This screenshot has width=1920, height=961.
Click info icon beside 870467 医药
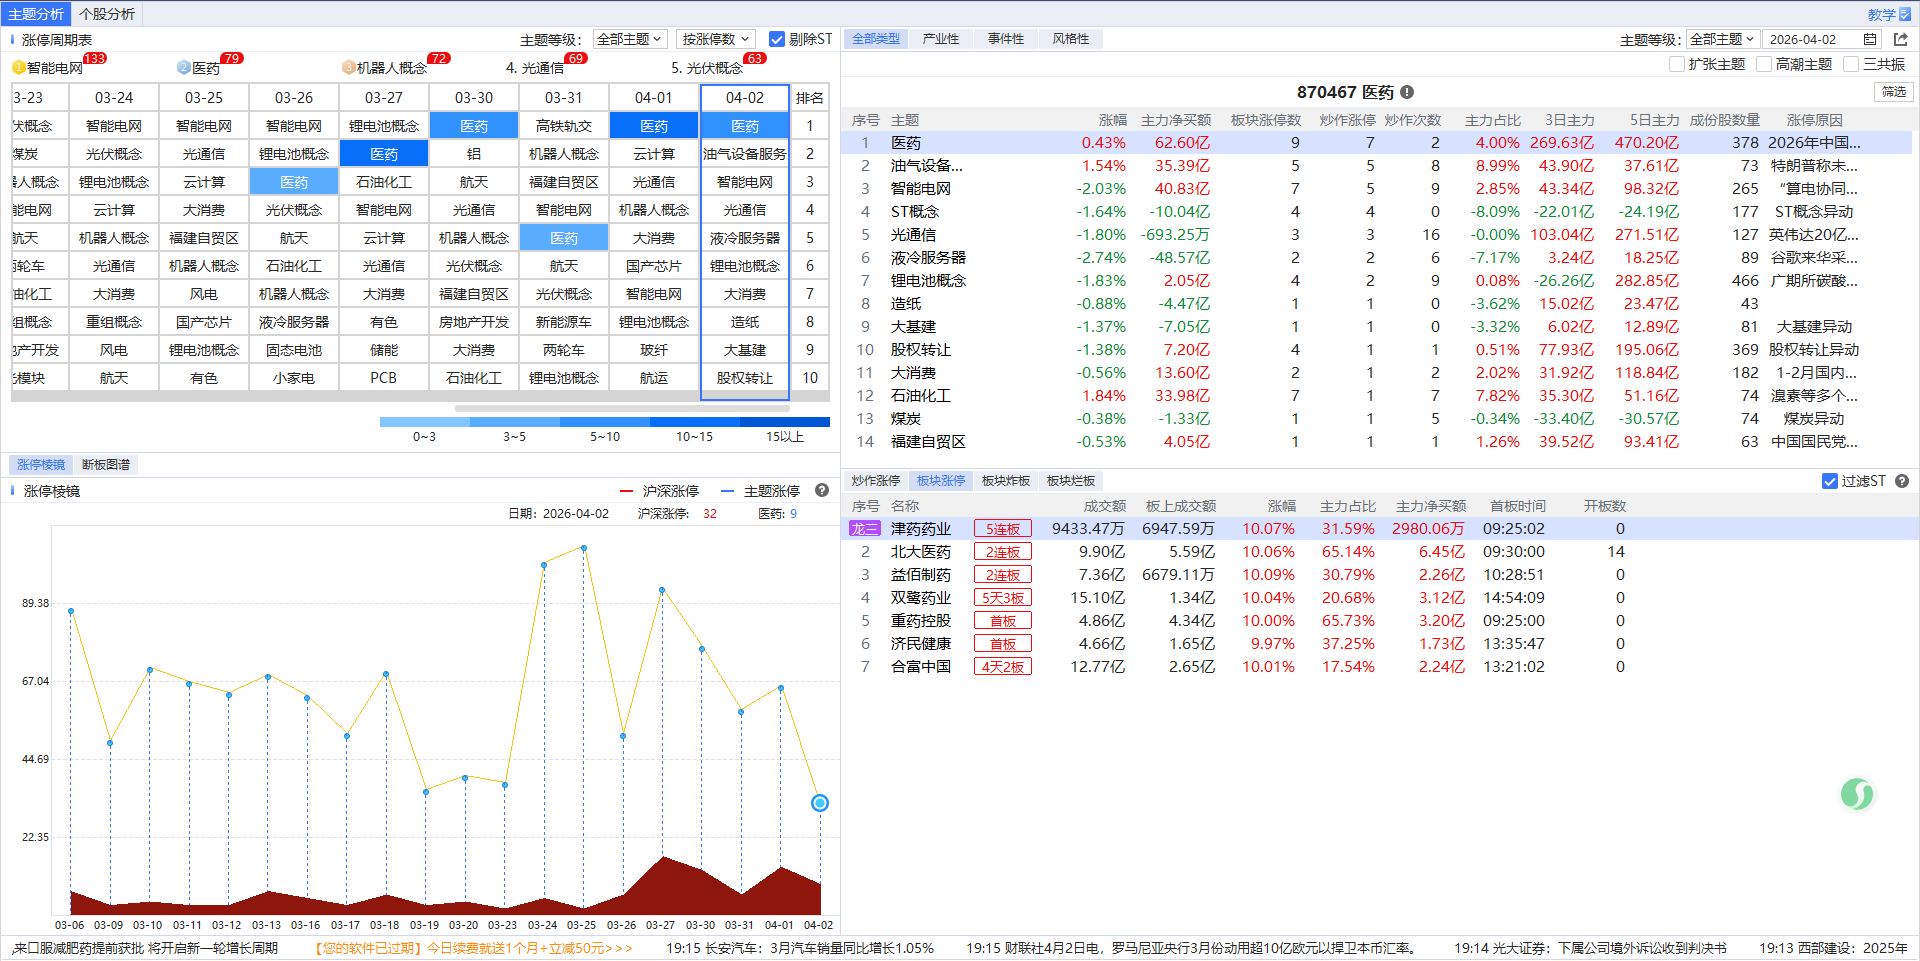[1407, 92]
